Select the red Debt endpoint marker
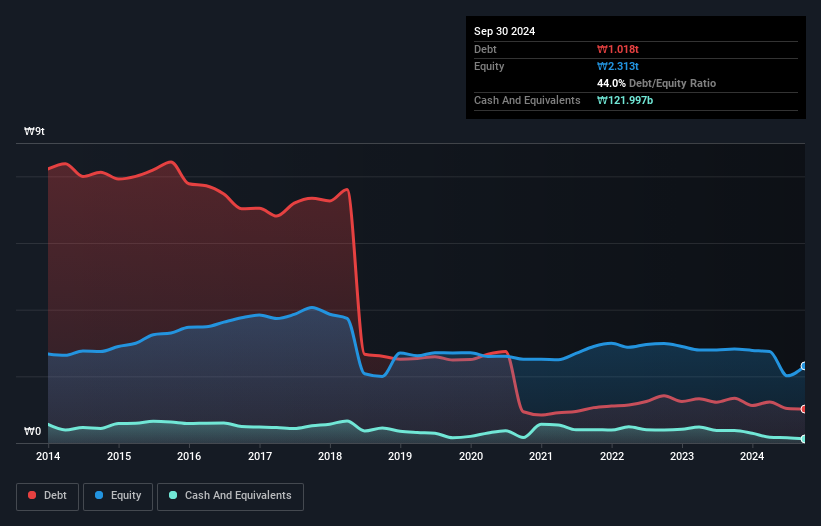The height and width of the screenshot is (526, 821). [x=804, y=409]
